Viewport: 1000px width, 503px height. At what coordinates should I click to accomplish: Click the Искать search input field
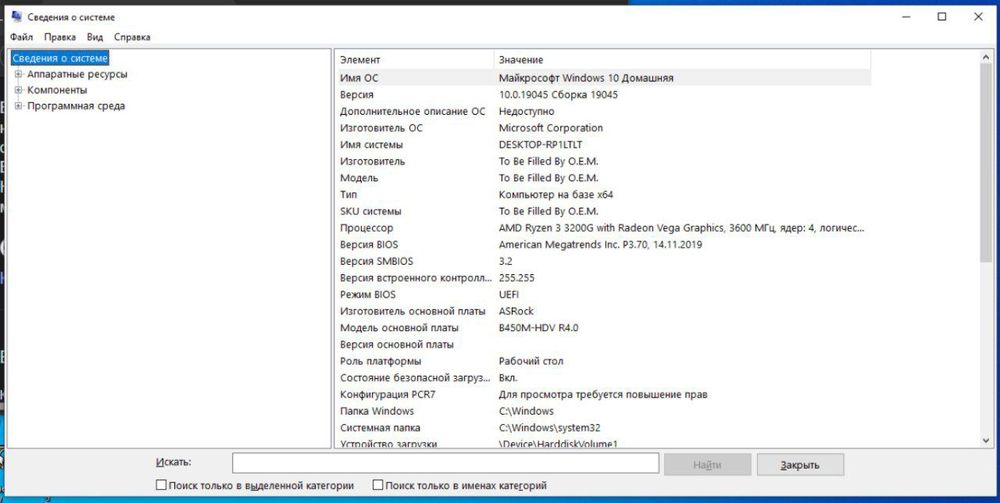pos(445,463)
